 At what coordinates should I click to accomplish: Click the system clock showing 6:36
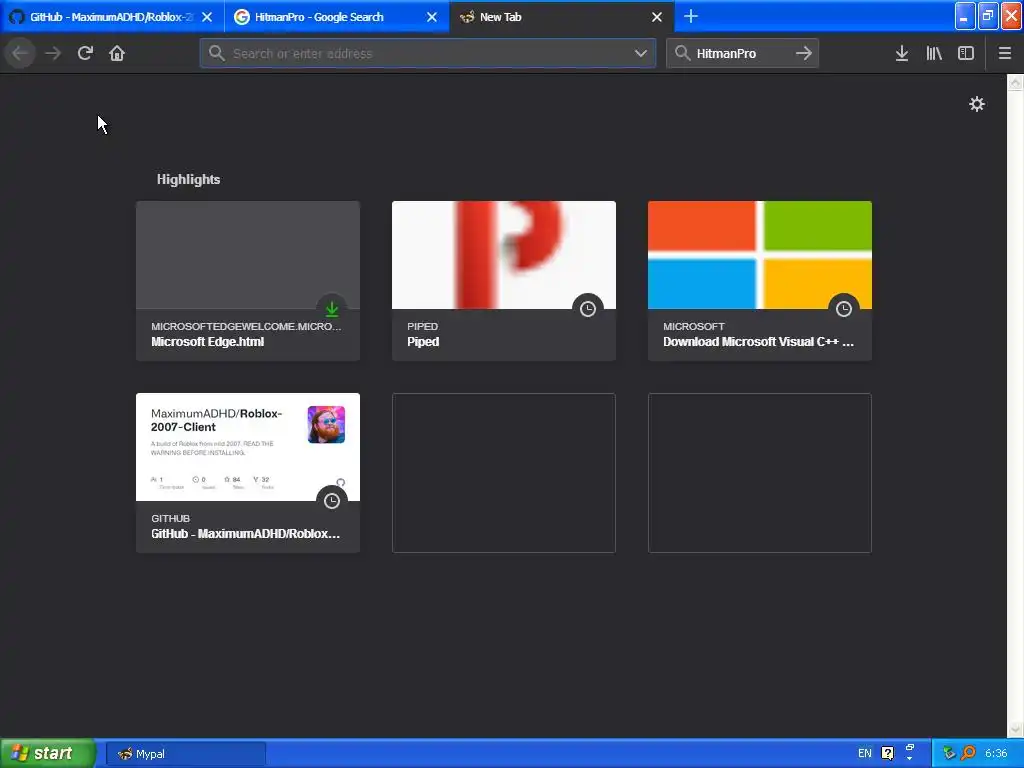(996, 754)
